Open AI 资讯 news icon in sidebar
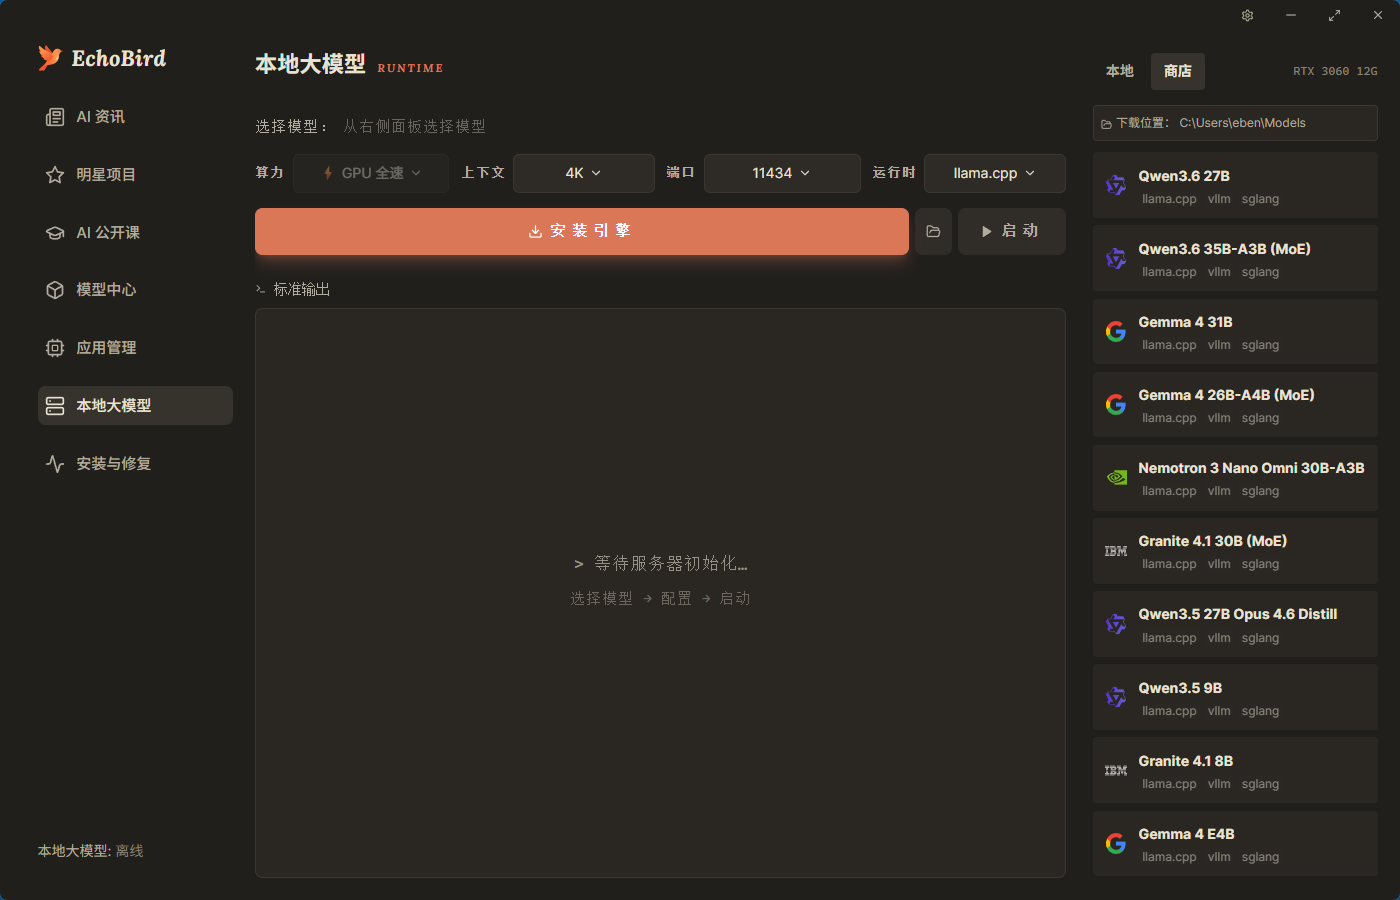 (55, 117)
